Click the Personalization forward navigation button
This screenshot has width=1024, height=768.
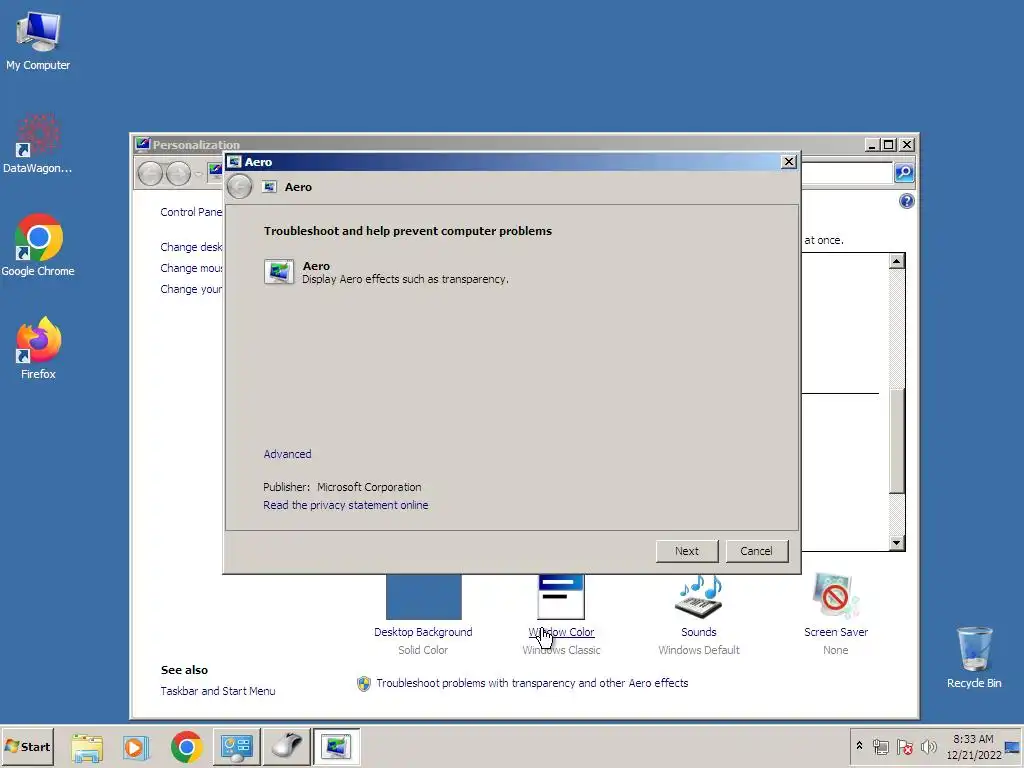click(178, 174)
